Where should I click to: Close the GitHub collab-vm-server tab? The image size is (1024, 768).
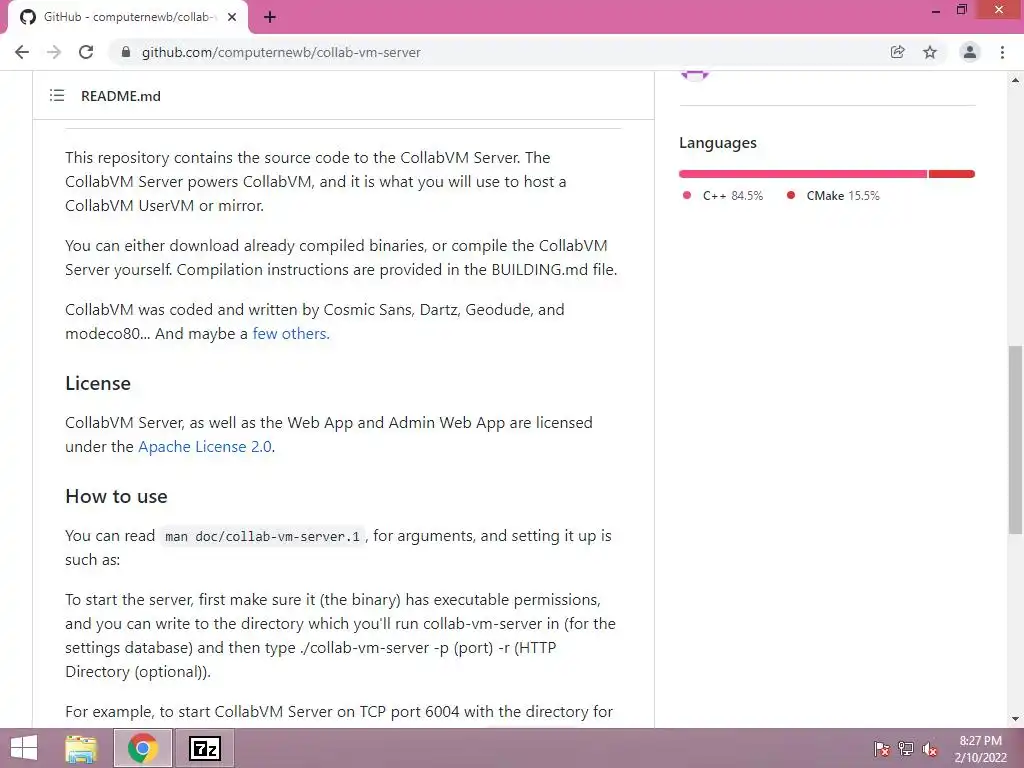pyautogui.click(x=232, y=17)
